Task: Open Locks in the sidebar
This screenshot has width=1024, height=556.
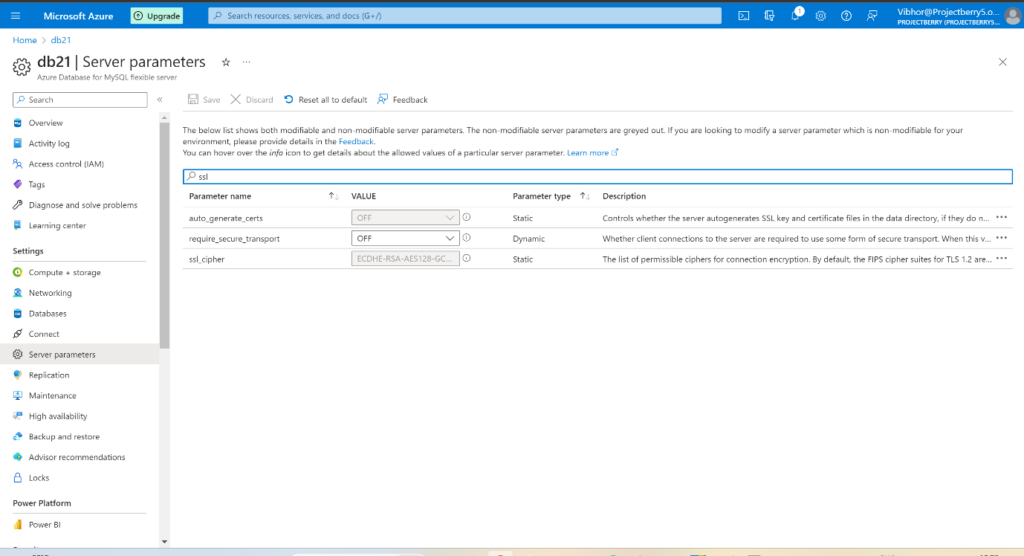Action: 39,478
